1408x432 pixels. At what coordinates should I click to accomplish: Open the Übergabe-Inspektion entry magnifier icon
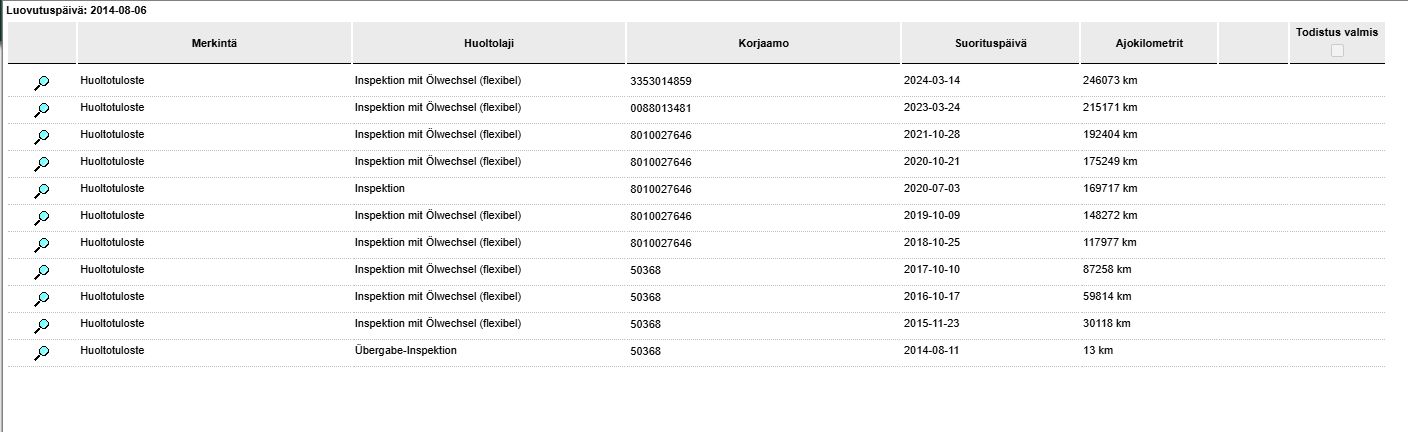coord(42,353)
